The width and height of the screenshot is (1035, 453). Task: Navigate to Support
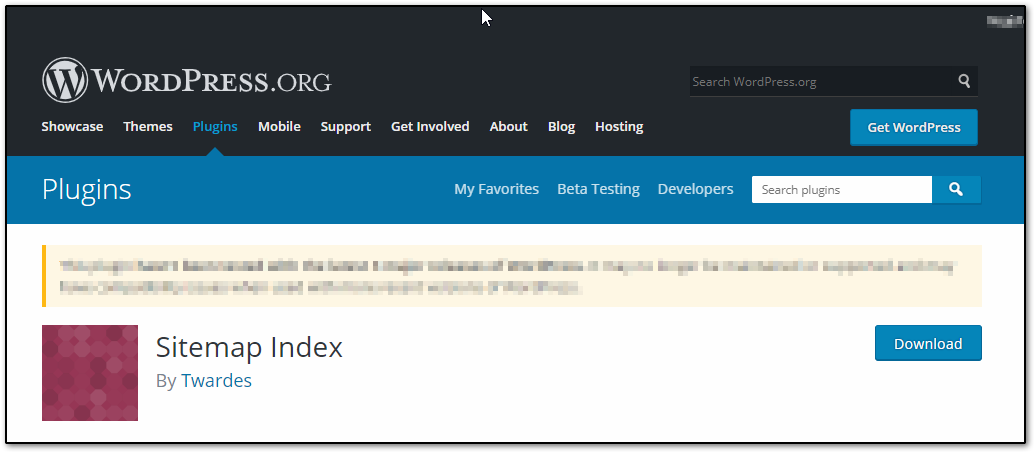[x=345, y=127]
